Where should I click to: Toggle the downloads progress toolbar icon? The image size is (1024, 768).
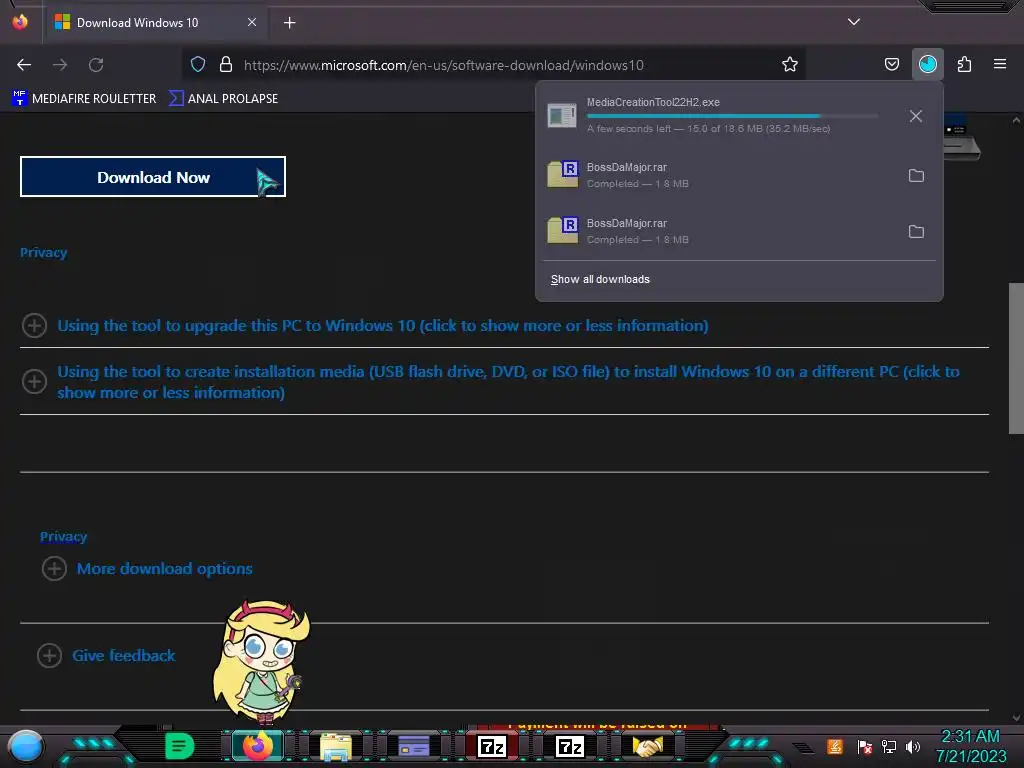pos(927,64)
